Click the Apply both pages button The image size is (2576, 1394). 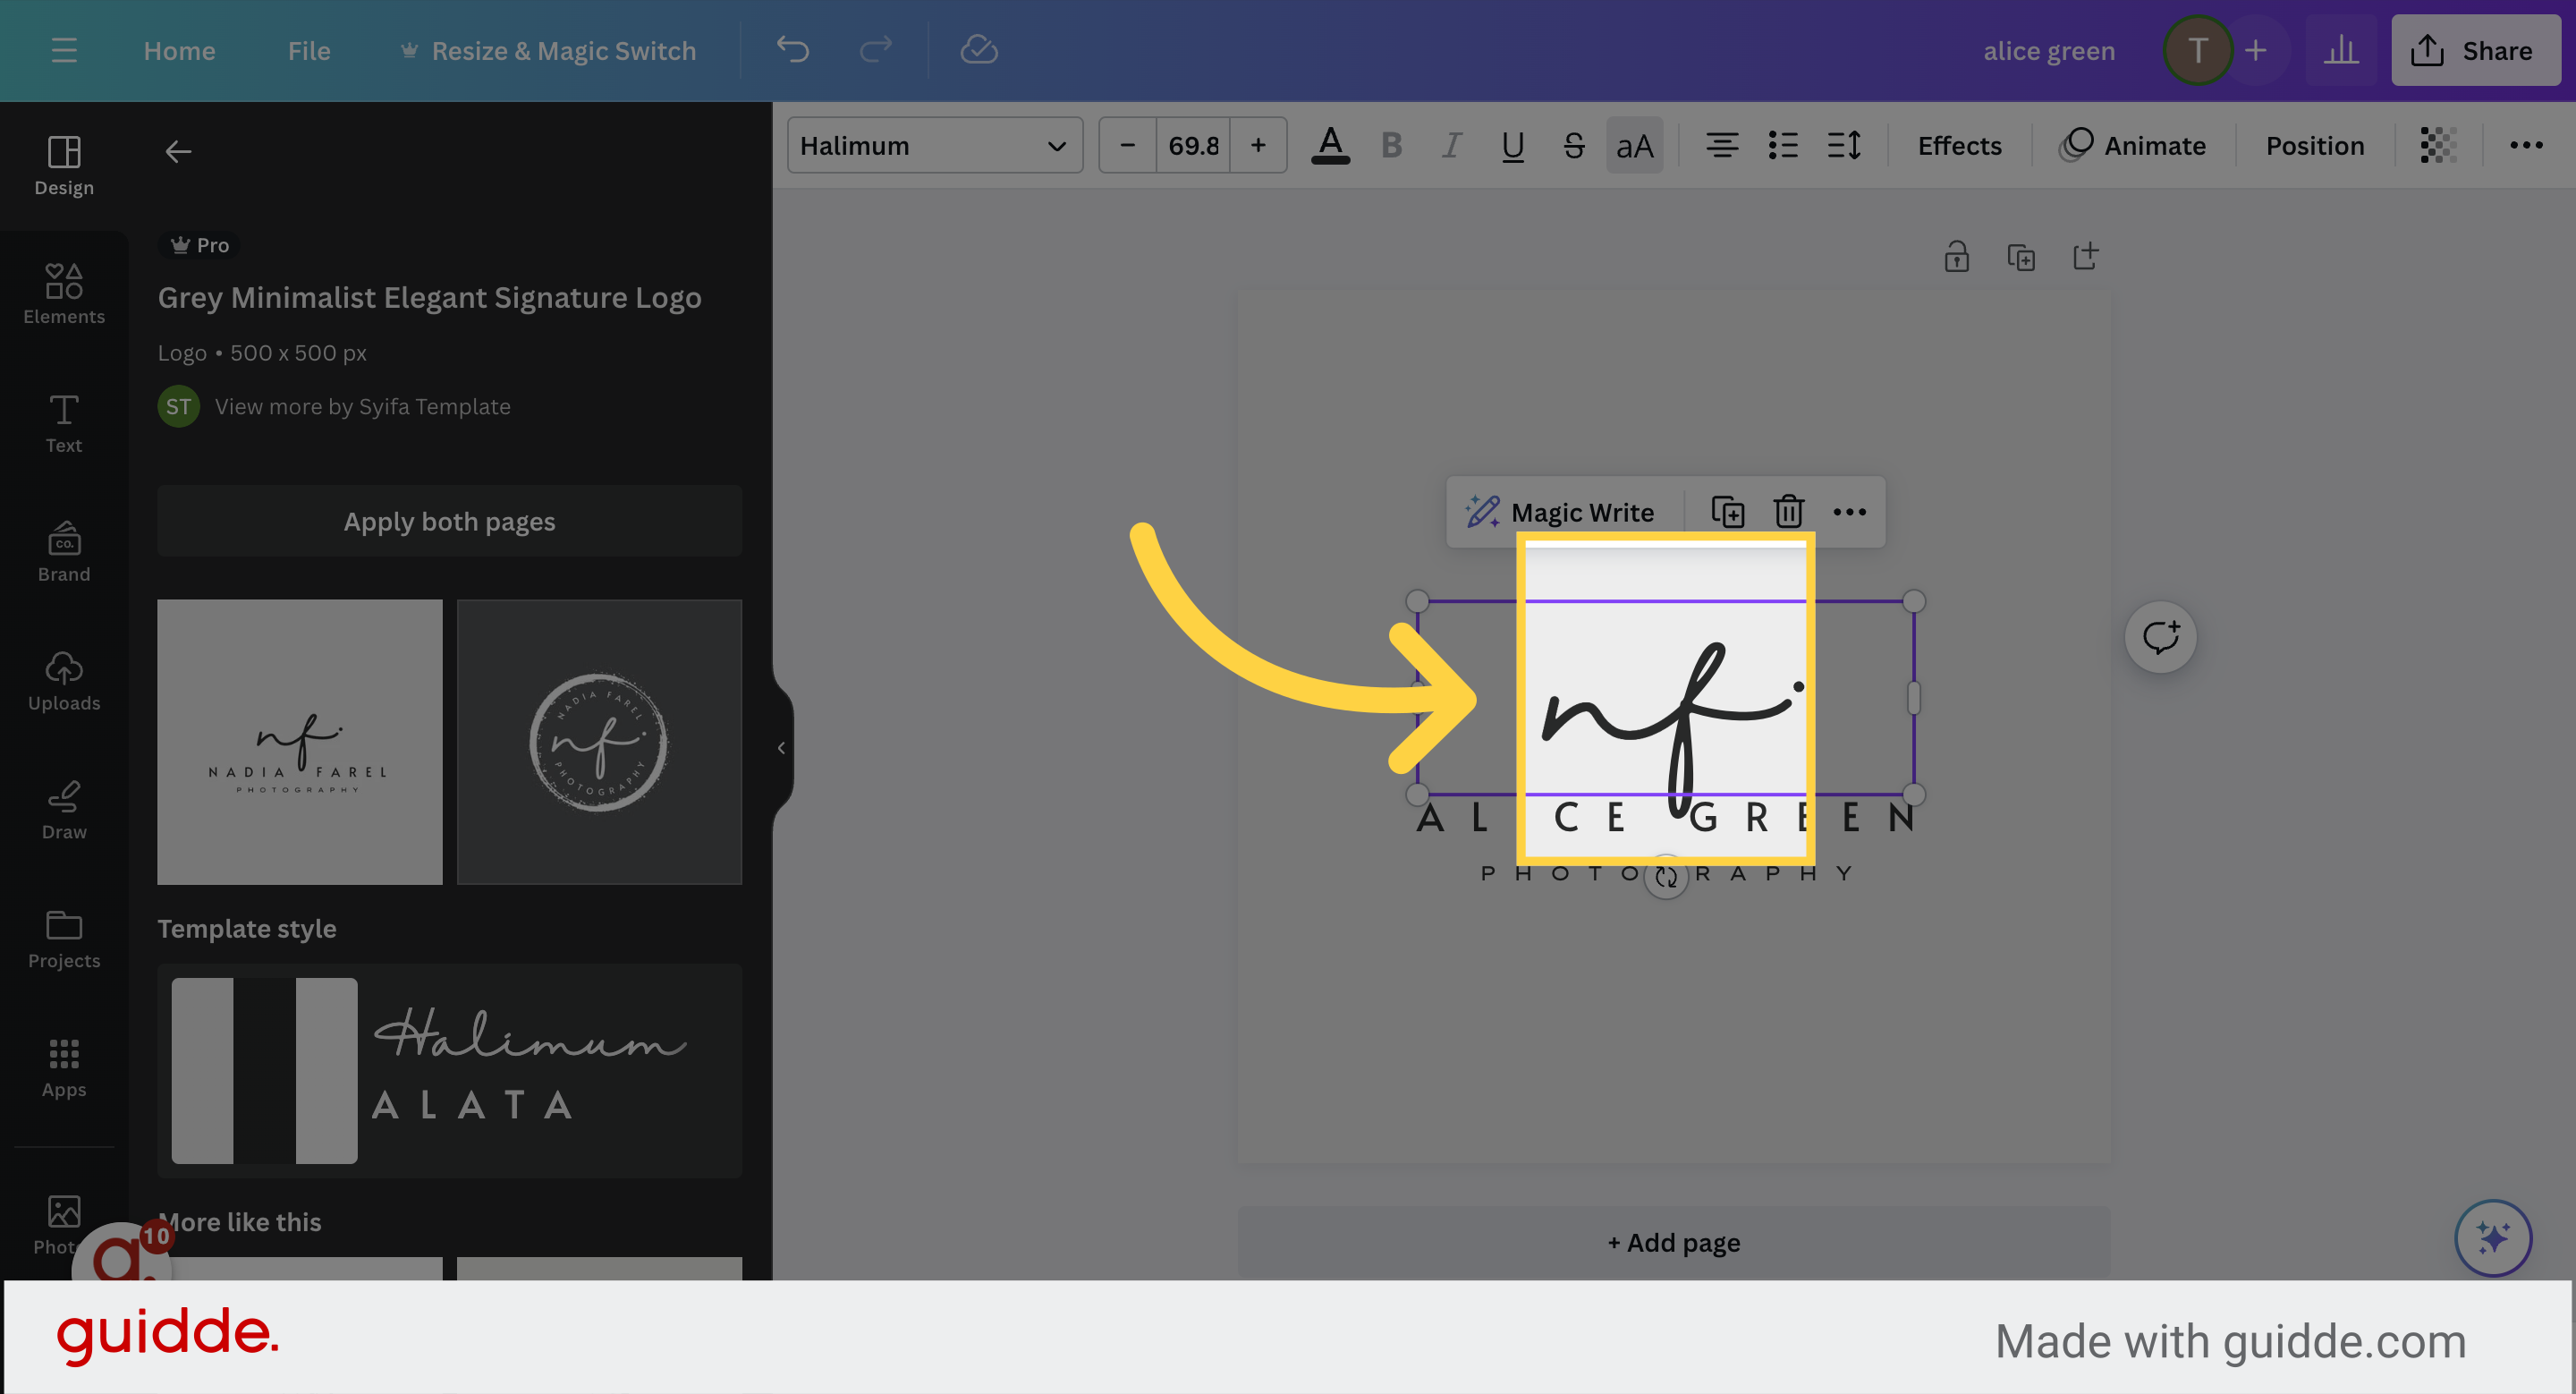(449, 521)
